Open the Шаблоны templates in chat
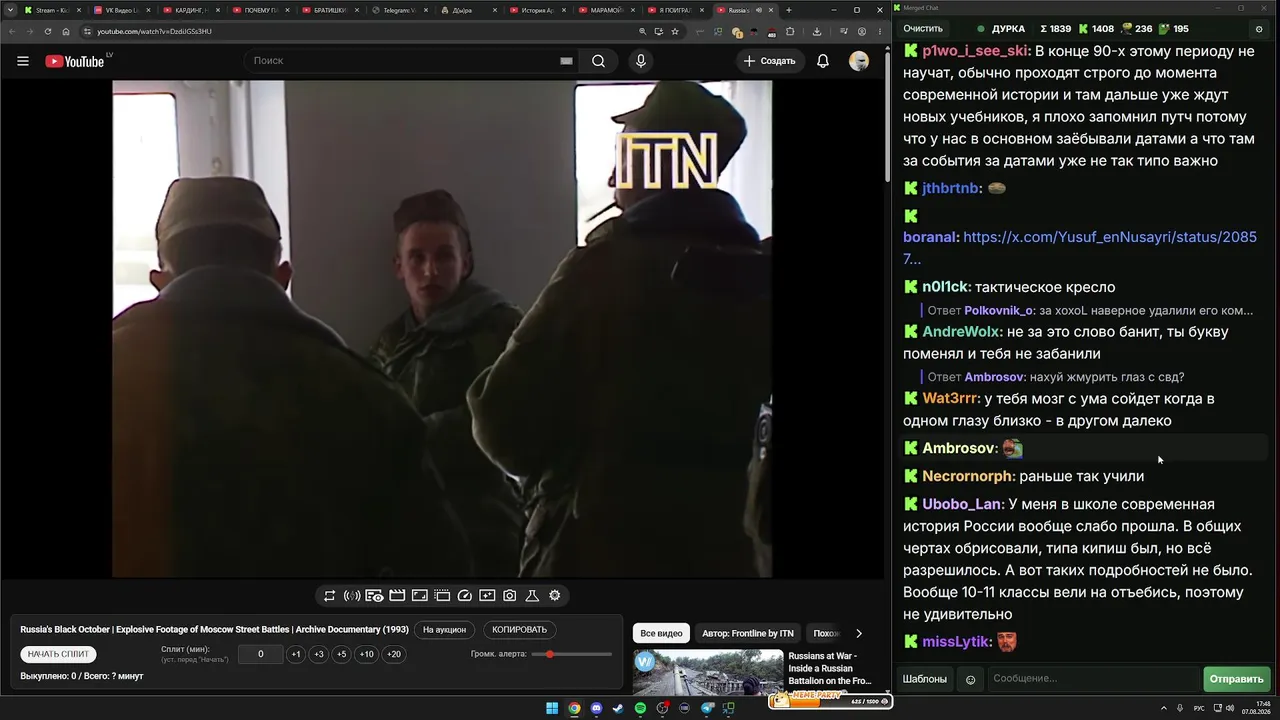1280x720 pixels. click(x=925, y=679)
